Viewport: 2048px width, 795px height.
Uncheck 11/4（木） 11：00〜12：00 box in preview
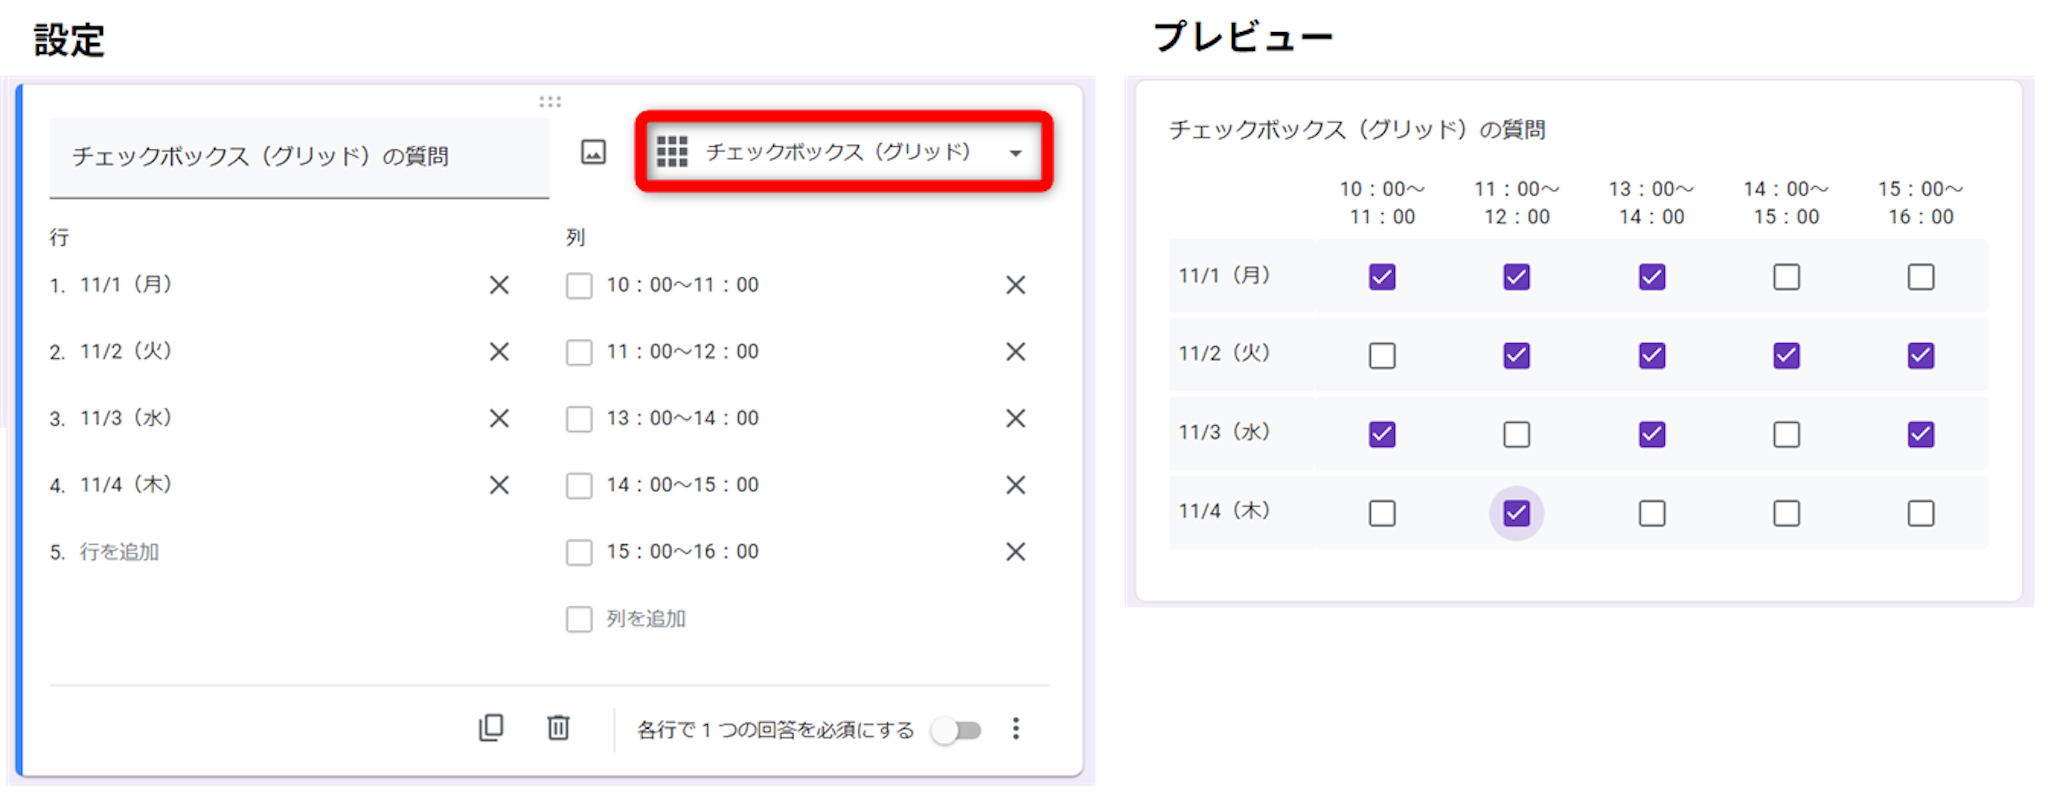tap(1516, 513)
